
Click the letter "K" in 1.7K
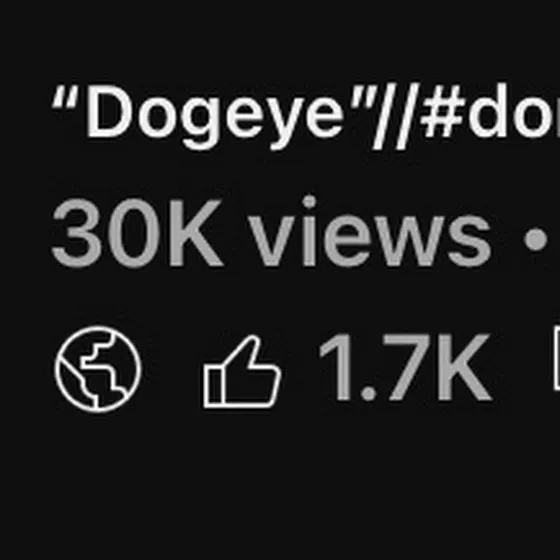click(x=465, y=368)
